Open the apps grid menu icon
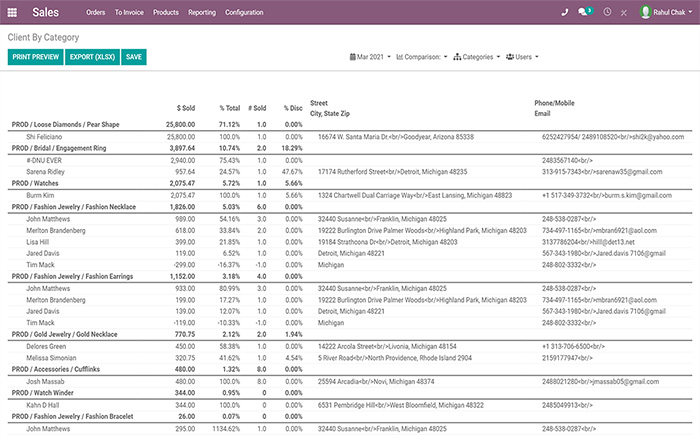The image size is (700, 435). point(12,13)
